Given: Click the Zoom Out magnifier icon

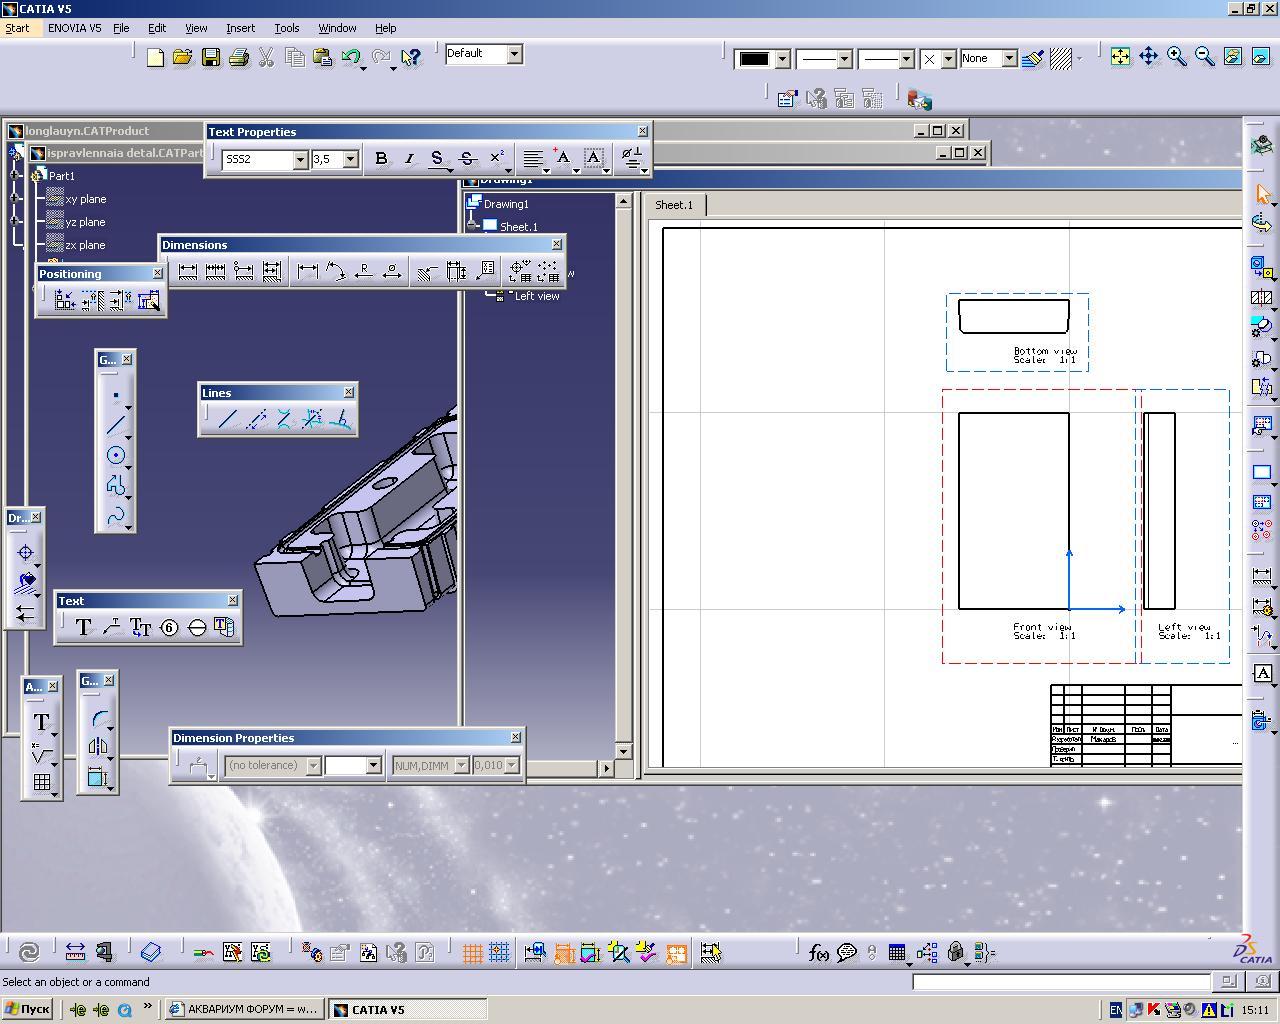Looking at the screenshot, I should (x=1205, y=57).
